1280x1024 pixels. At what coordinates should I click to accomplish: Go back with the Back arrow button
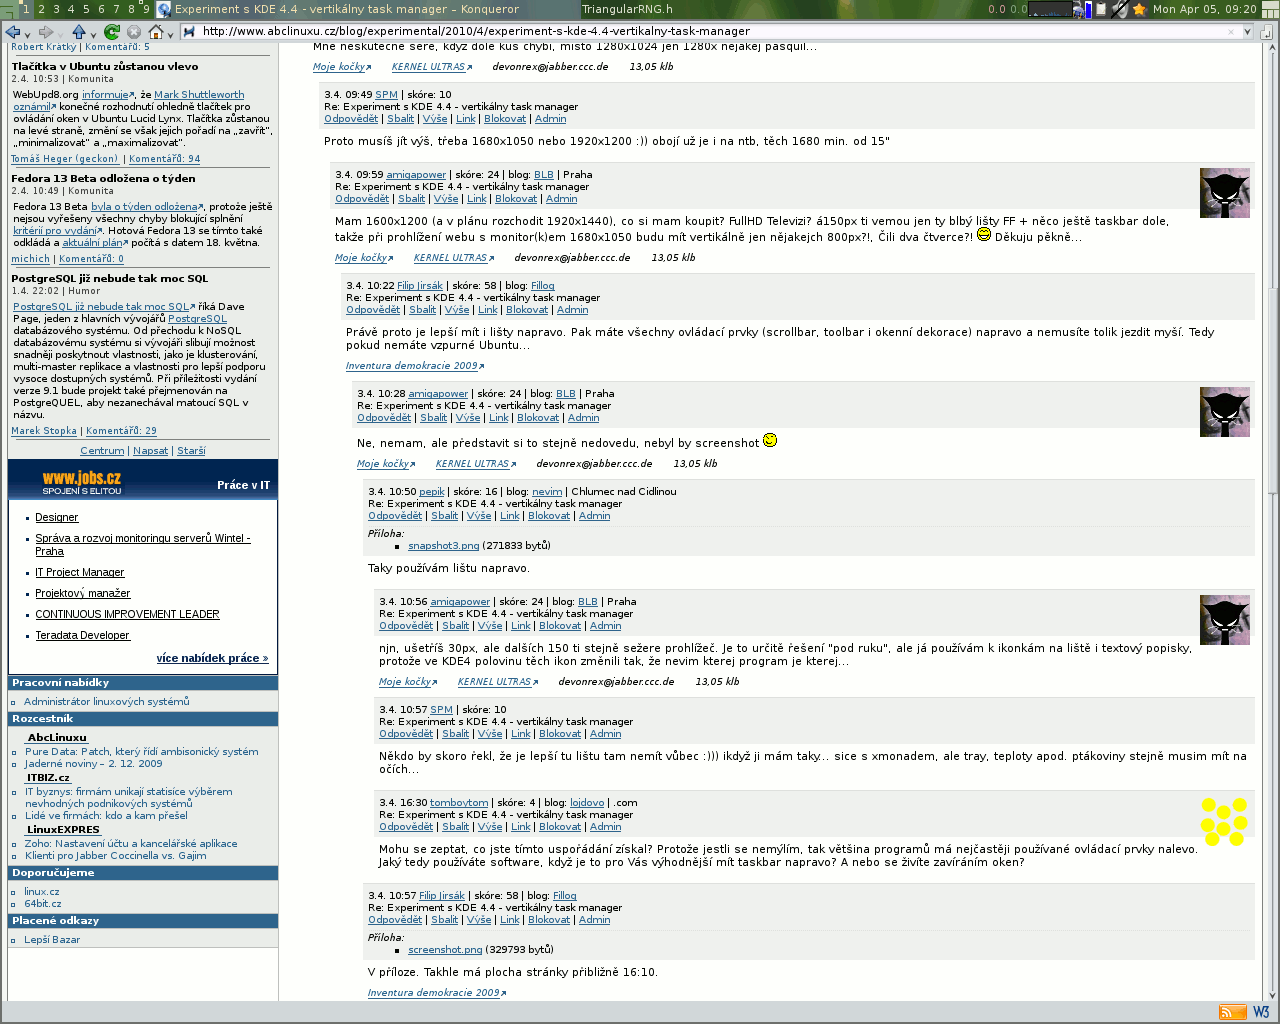[x=12, y=32]
